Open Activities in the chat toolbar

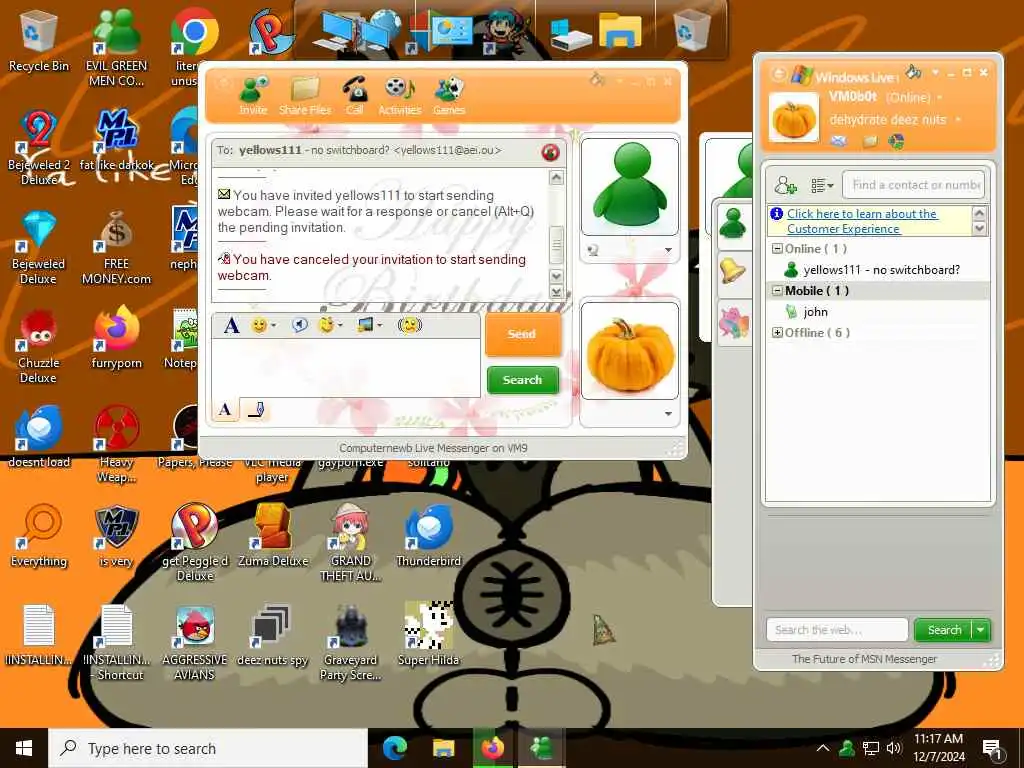[x=400, y=95]
